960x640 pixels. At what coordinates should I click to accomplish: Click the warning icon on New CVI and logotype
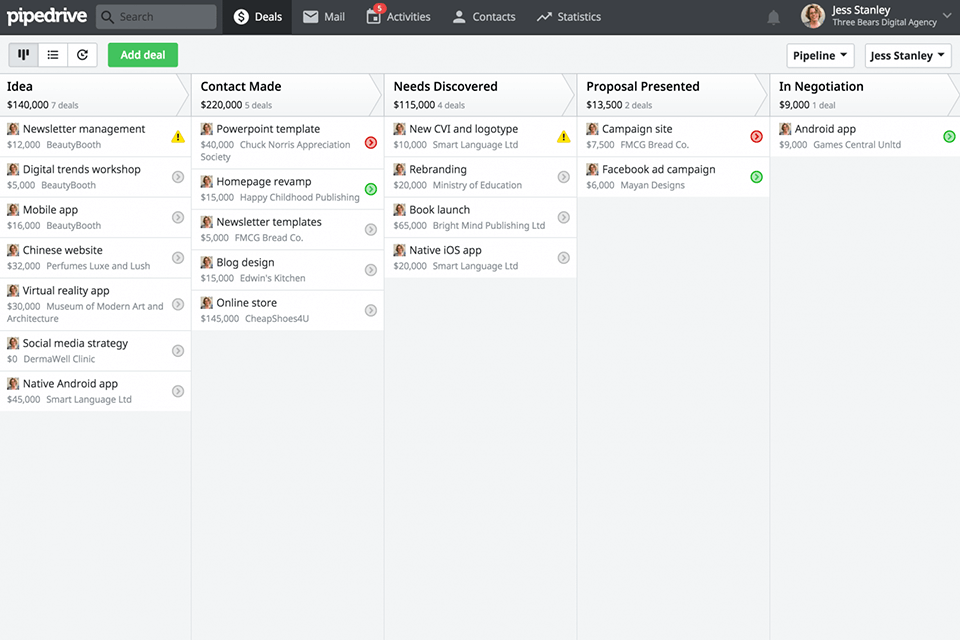[563, 137]
